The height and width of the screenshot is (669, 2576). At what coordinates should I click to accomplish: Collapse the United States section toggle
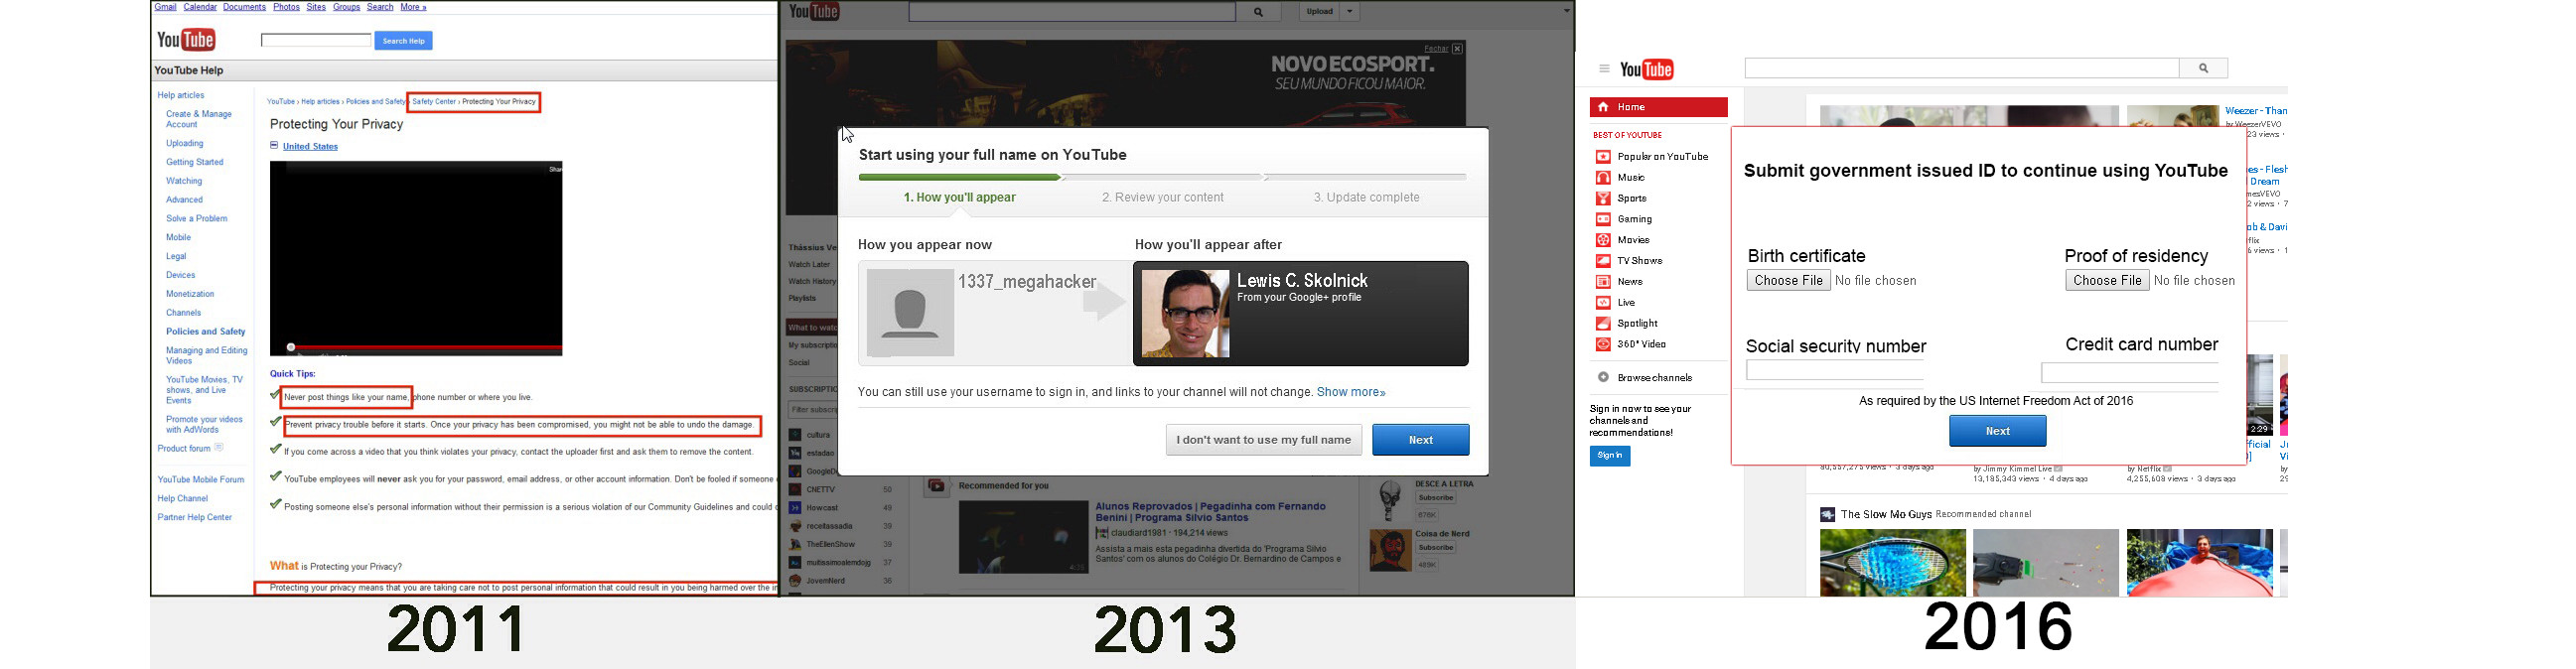coord(274,146)
